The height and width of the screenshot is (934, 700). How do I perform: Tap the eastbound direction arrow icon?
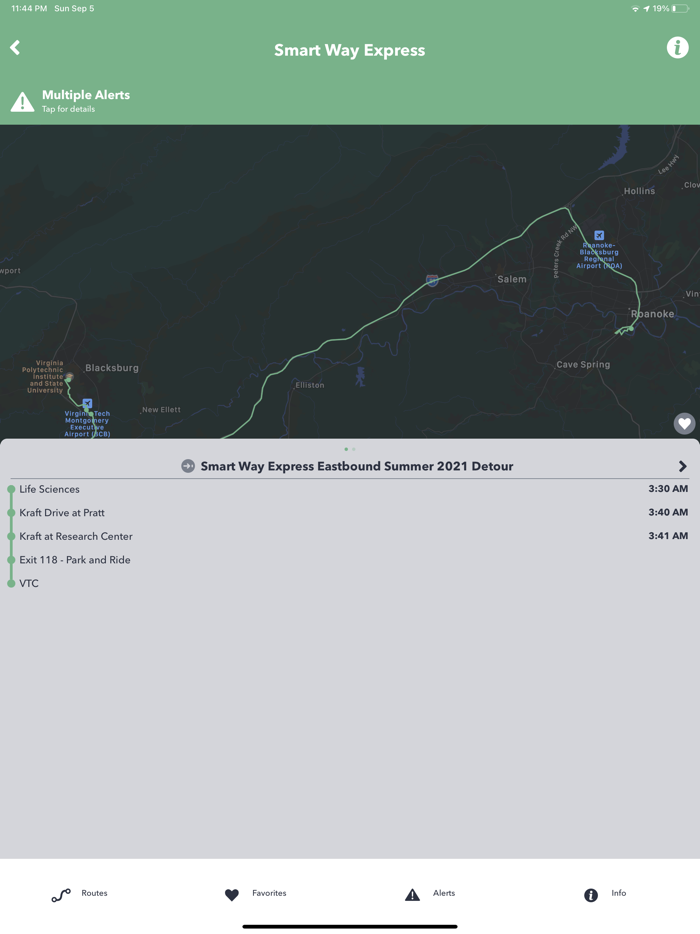click(188, 466)
